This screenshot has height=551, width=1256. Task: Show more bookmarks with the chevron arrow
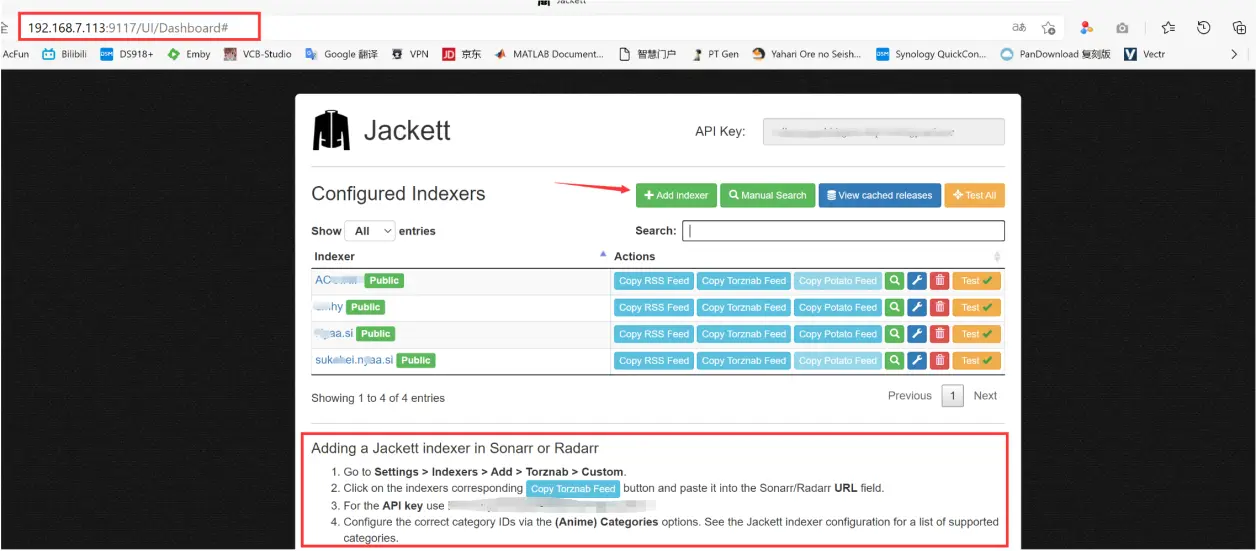[1234, 54]
